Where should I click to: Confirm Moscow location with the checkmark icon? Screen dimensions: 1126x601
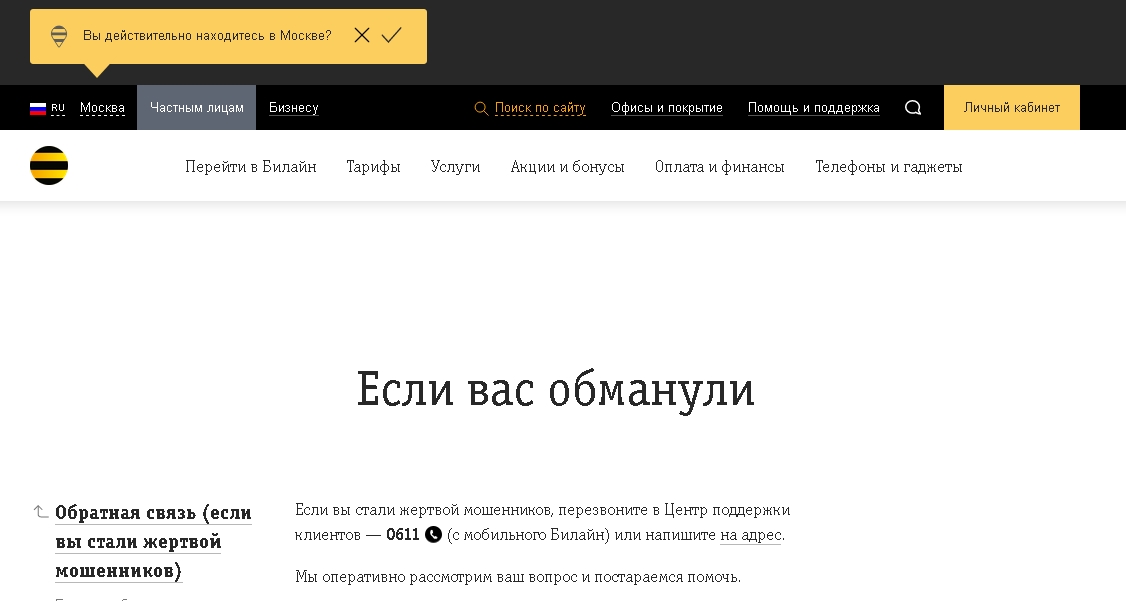391,35
